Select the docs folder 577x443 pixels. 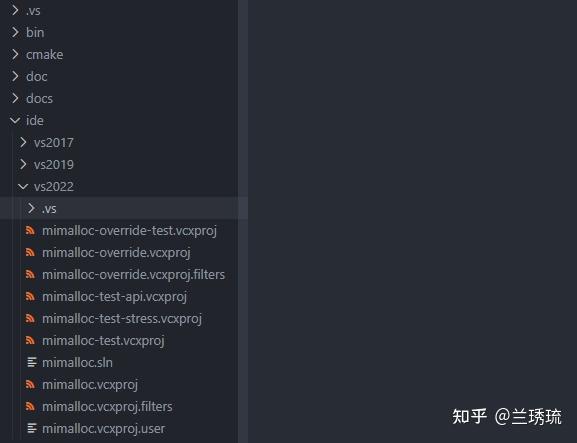click(x=39, y=99)
